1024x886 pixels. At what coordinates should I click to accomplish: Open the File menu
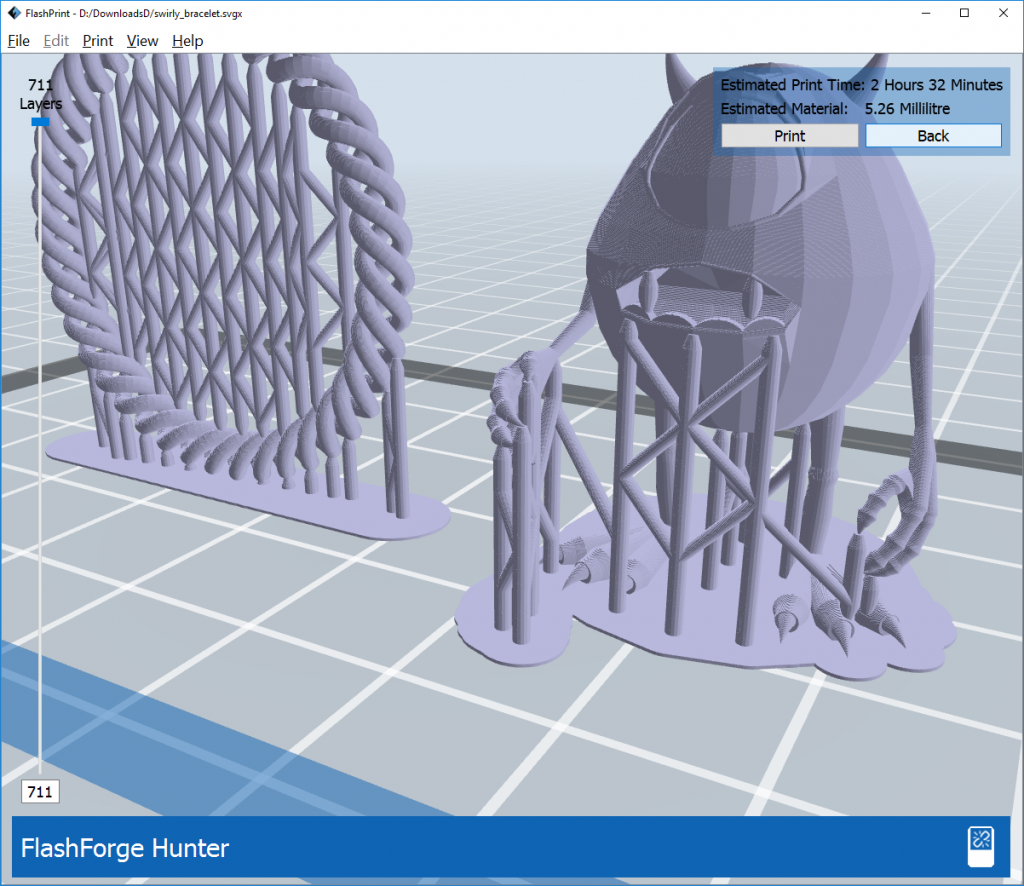click(x=18, y=41)
